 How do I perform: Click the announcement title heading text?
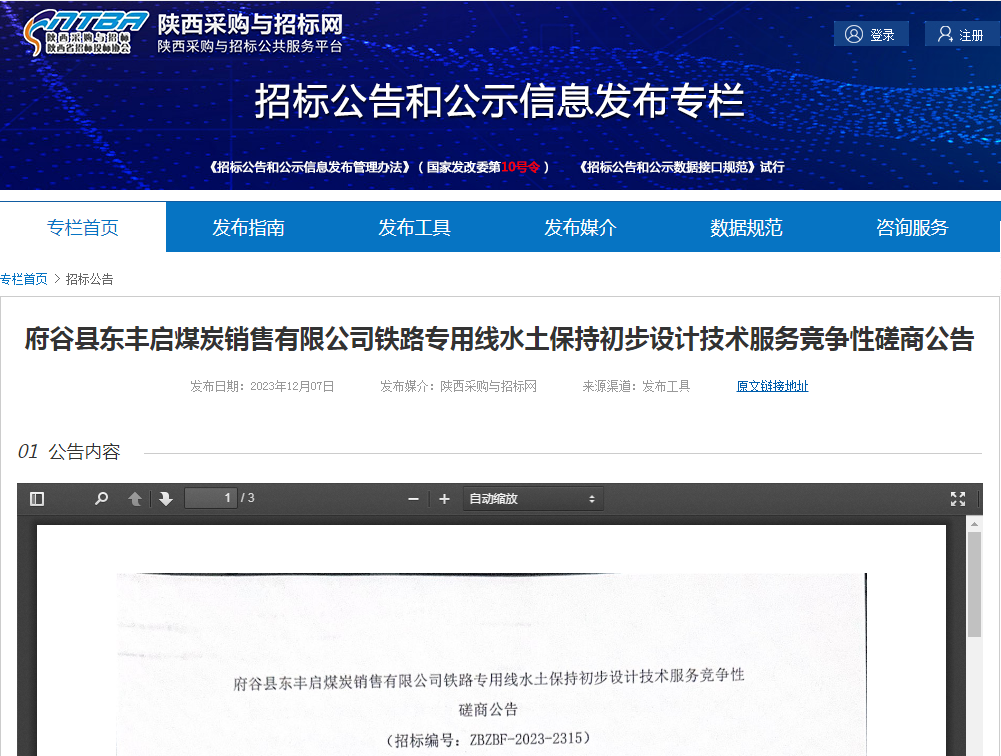[499, 338]
